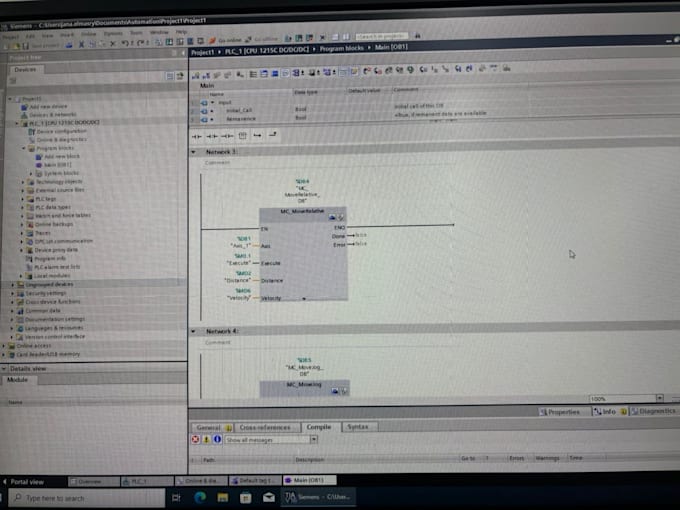Select the Compile tab
Viewport: 680px width, 510px height.
(319, 427)
